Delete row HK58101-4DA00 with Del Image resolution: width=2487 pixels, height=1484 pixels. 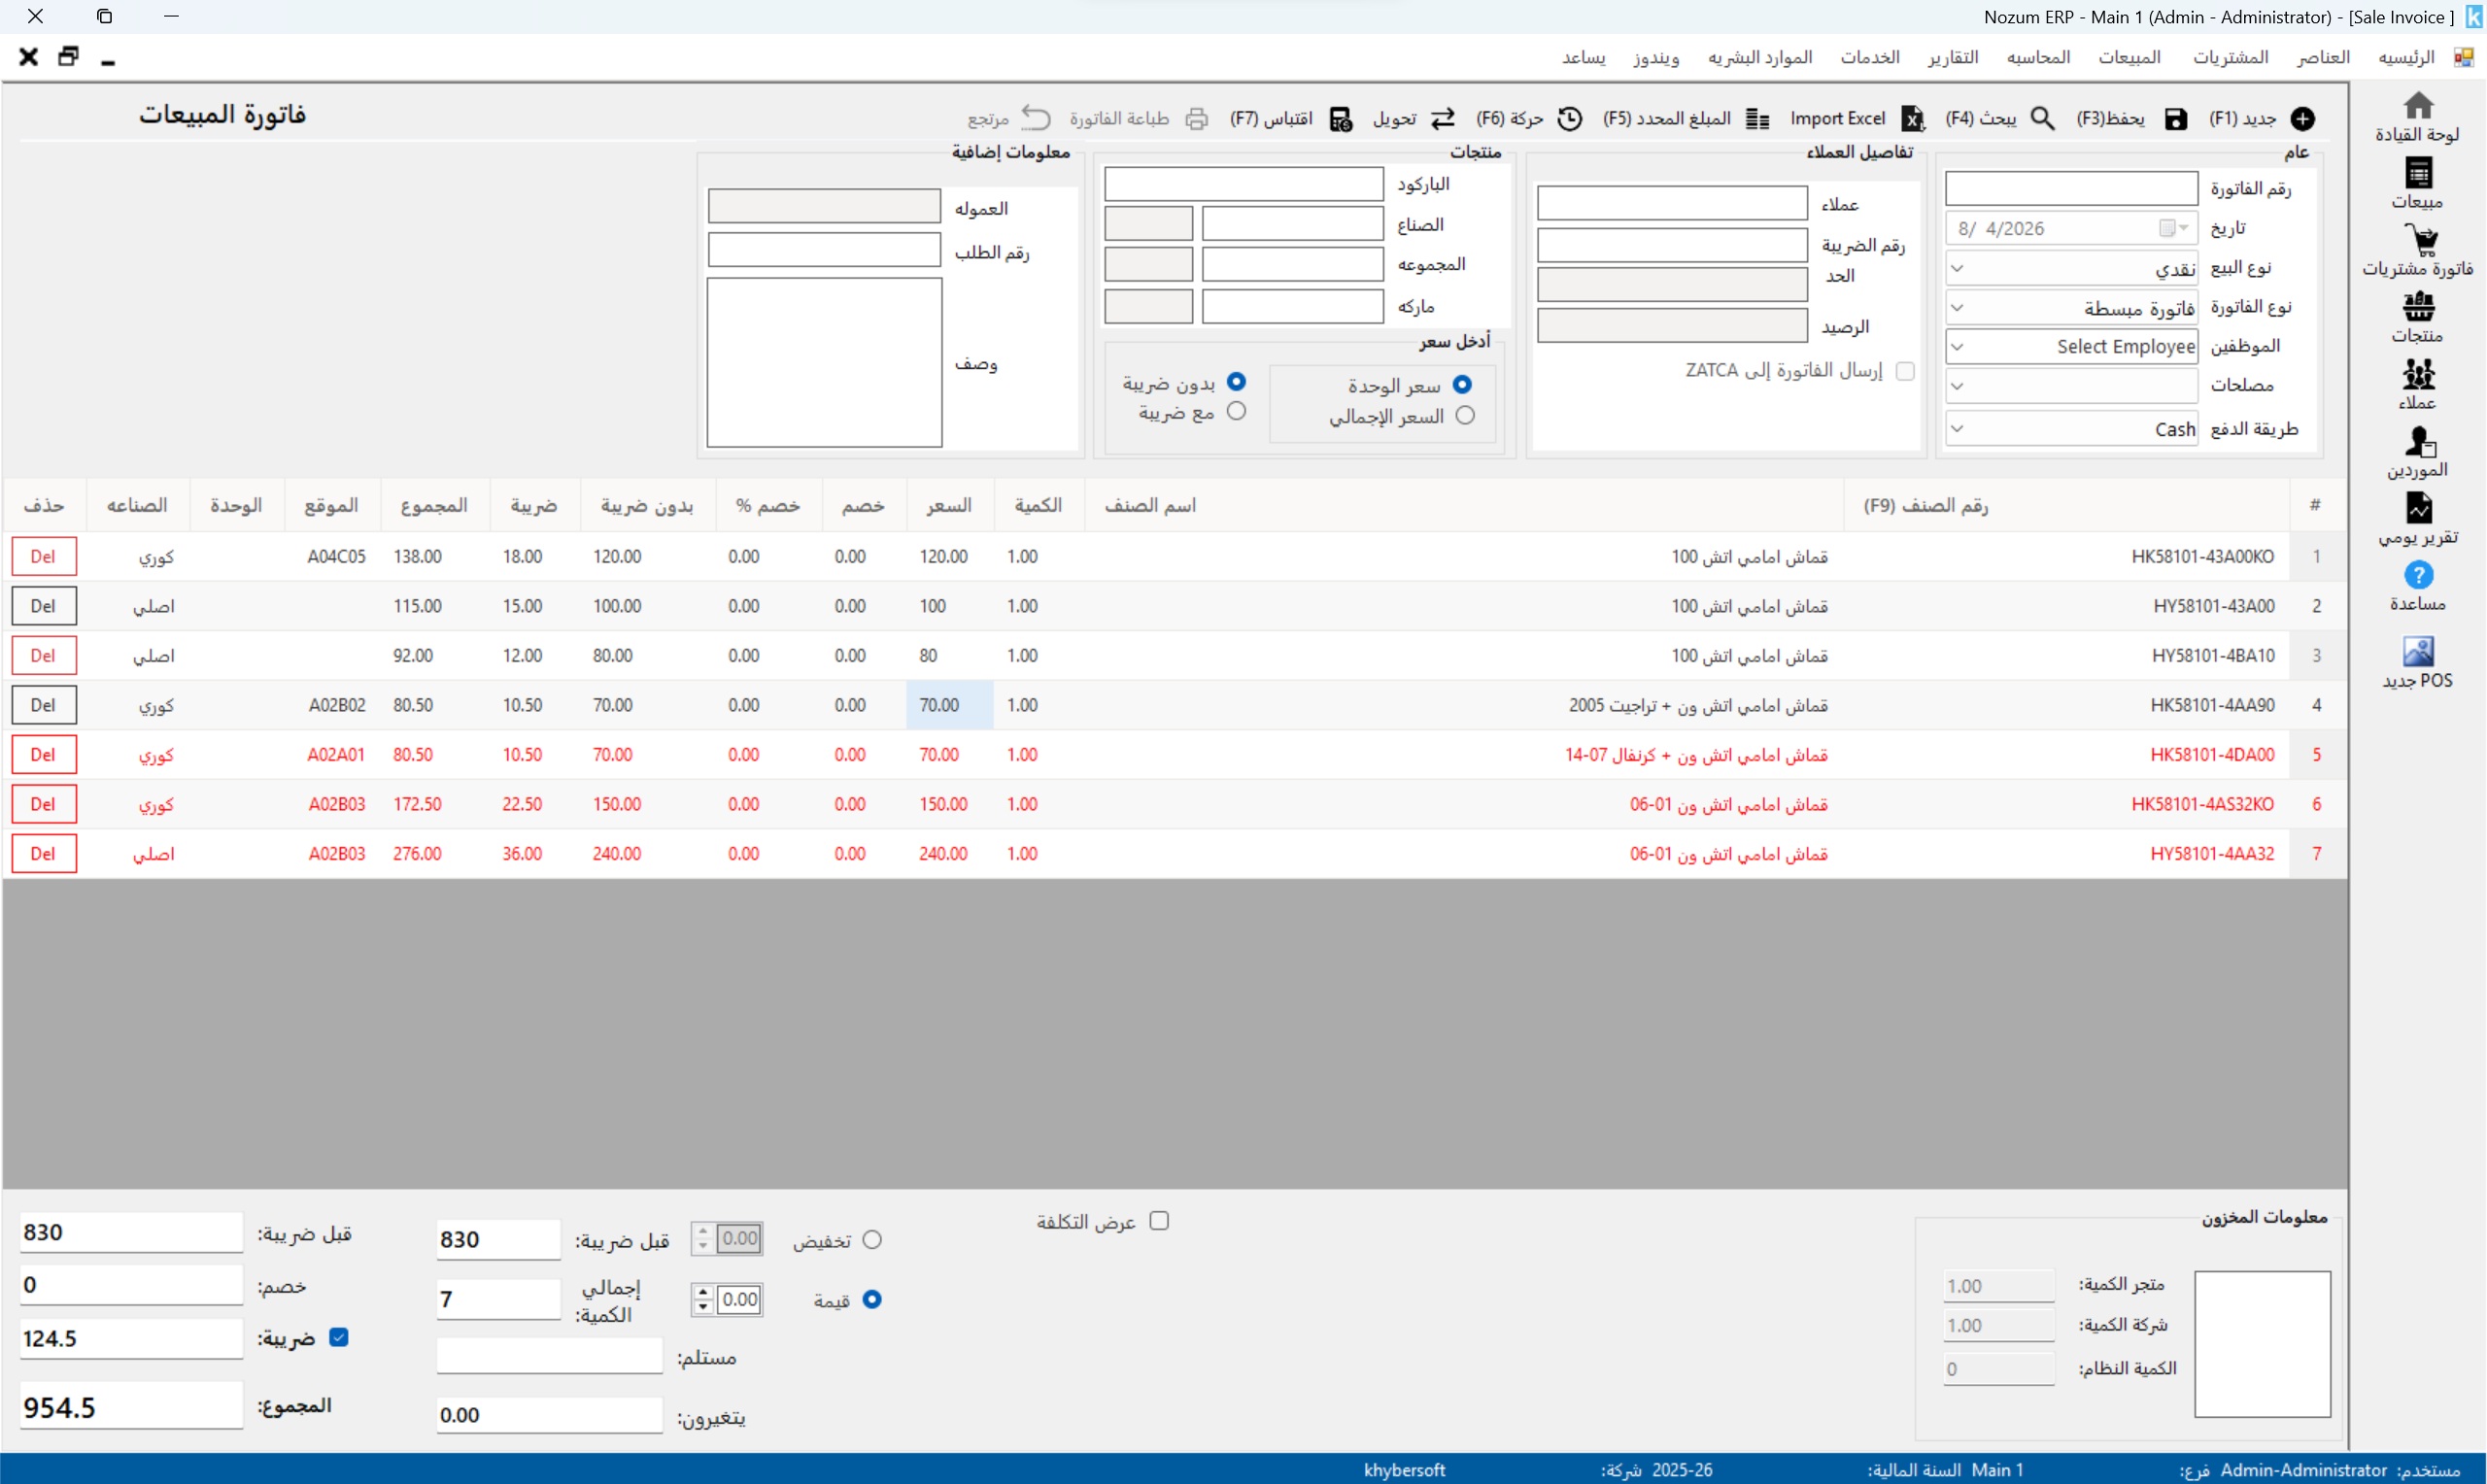(44, 755)
